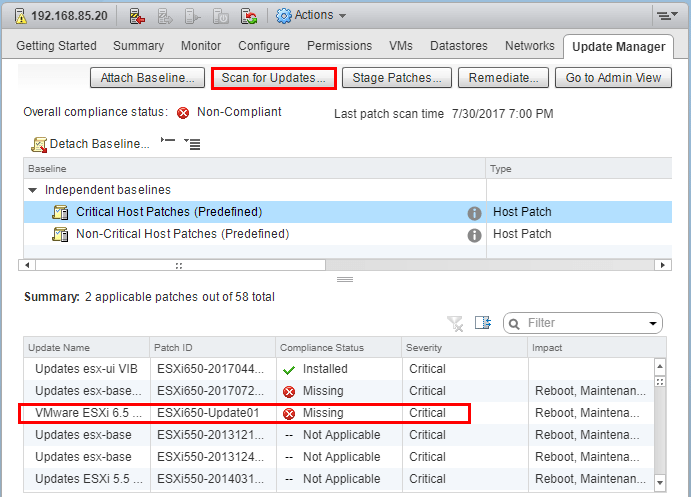
Task: Click the red Non-Compliant status icon
Action: [183, 113]
